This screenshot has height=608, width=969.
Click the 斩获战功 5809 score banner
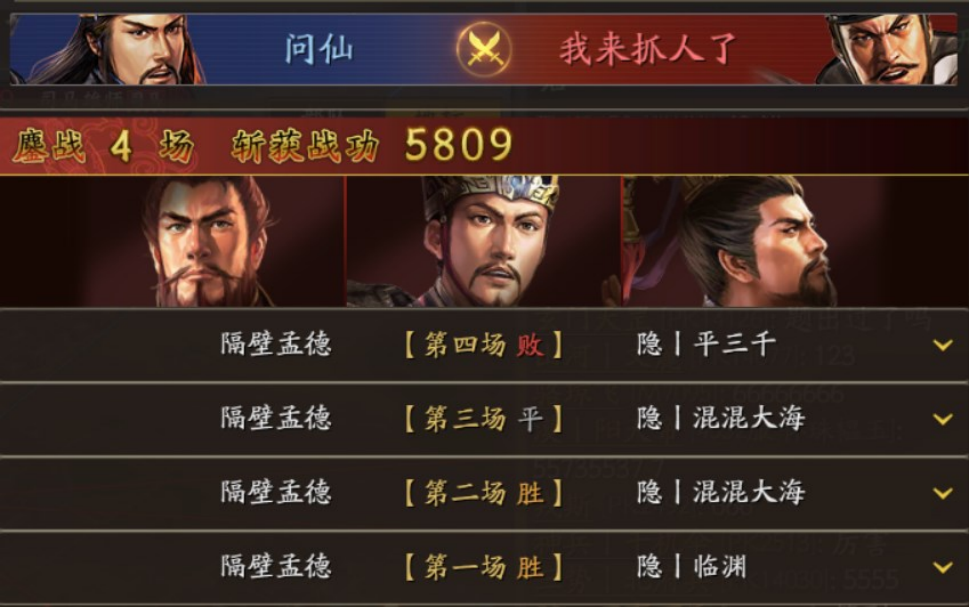(372, 146)
